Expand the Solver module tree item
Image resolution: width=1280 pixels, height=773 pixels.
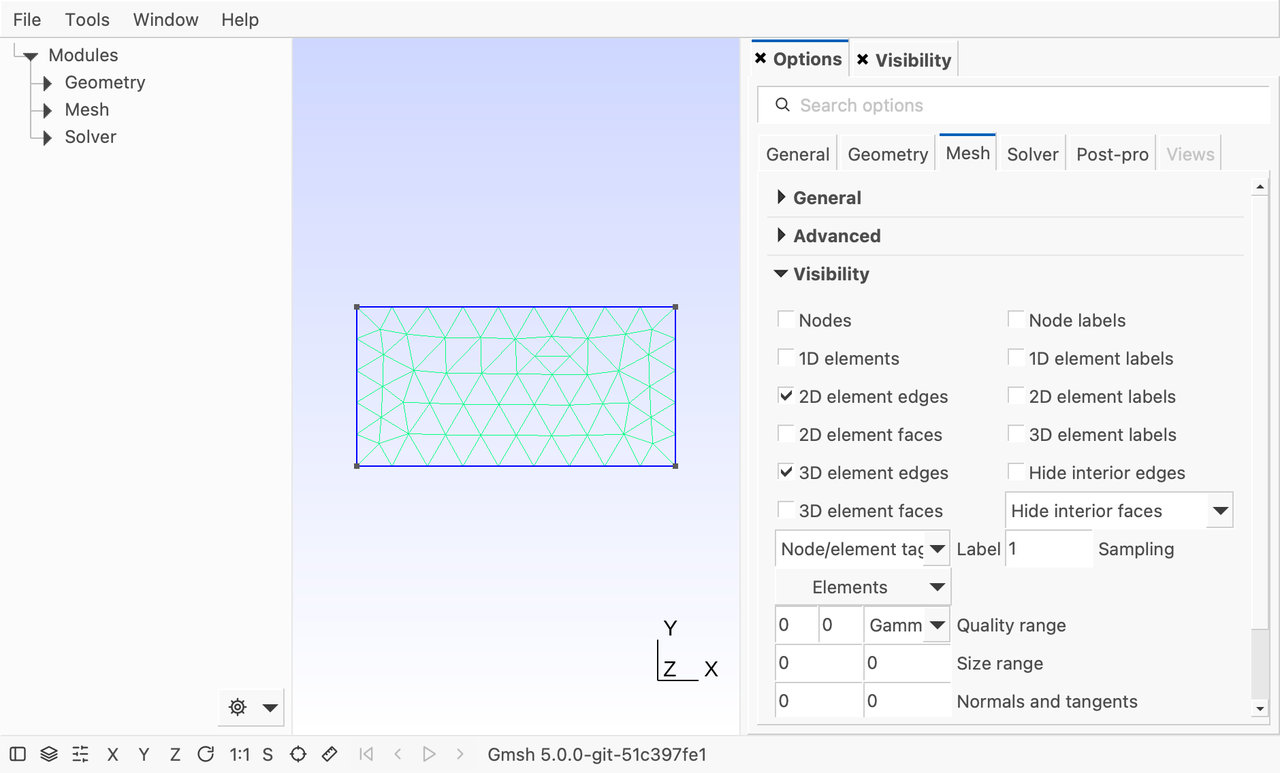[46, 137]
